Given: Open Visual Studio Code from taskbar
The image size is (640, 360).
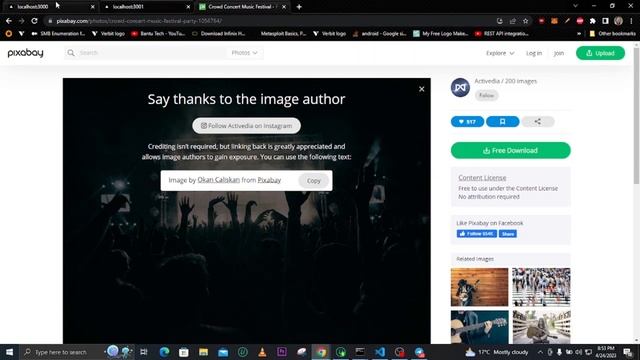Looking at the screenshot, I should coord(380,352).
